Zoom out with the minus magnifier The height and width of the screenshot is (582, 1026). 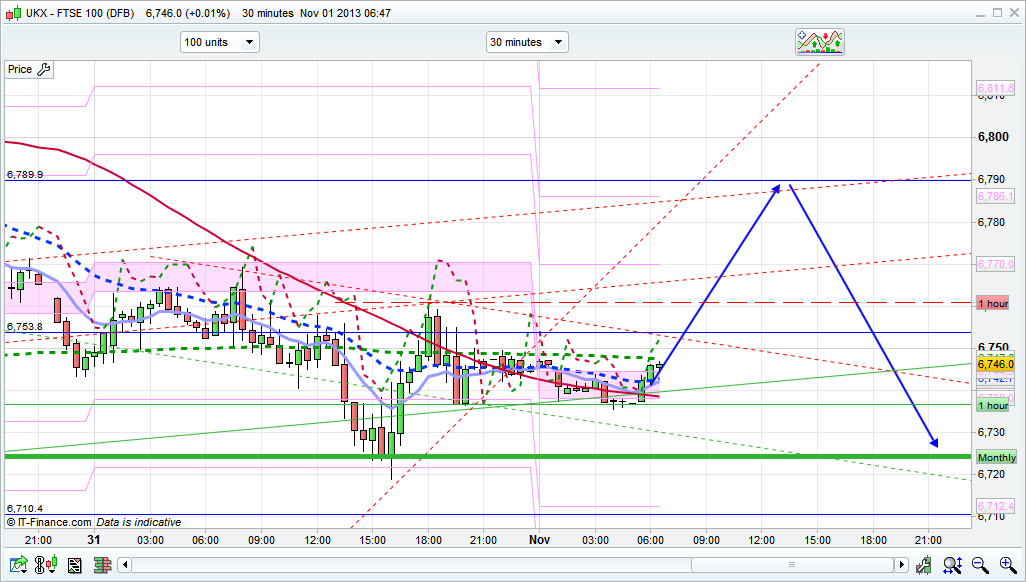(980, 566)
